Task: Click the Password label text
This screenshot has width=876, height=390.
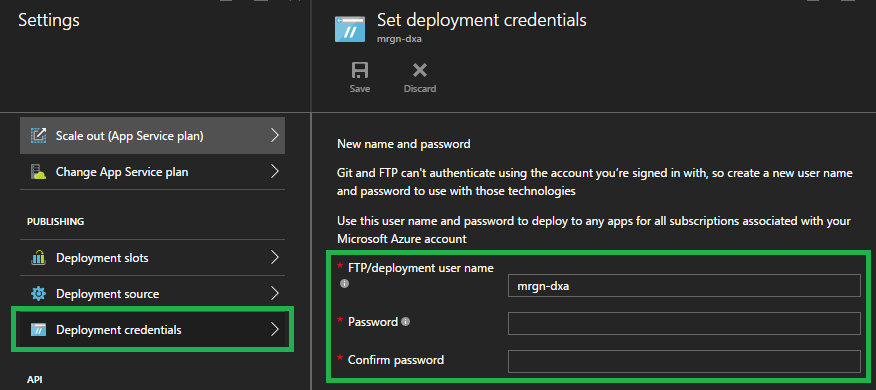Action: (373, 322)
